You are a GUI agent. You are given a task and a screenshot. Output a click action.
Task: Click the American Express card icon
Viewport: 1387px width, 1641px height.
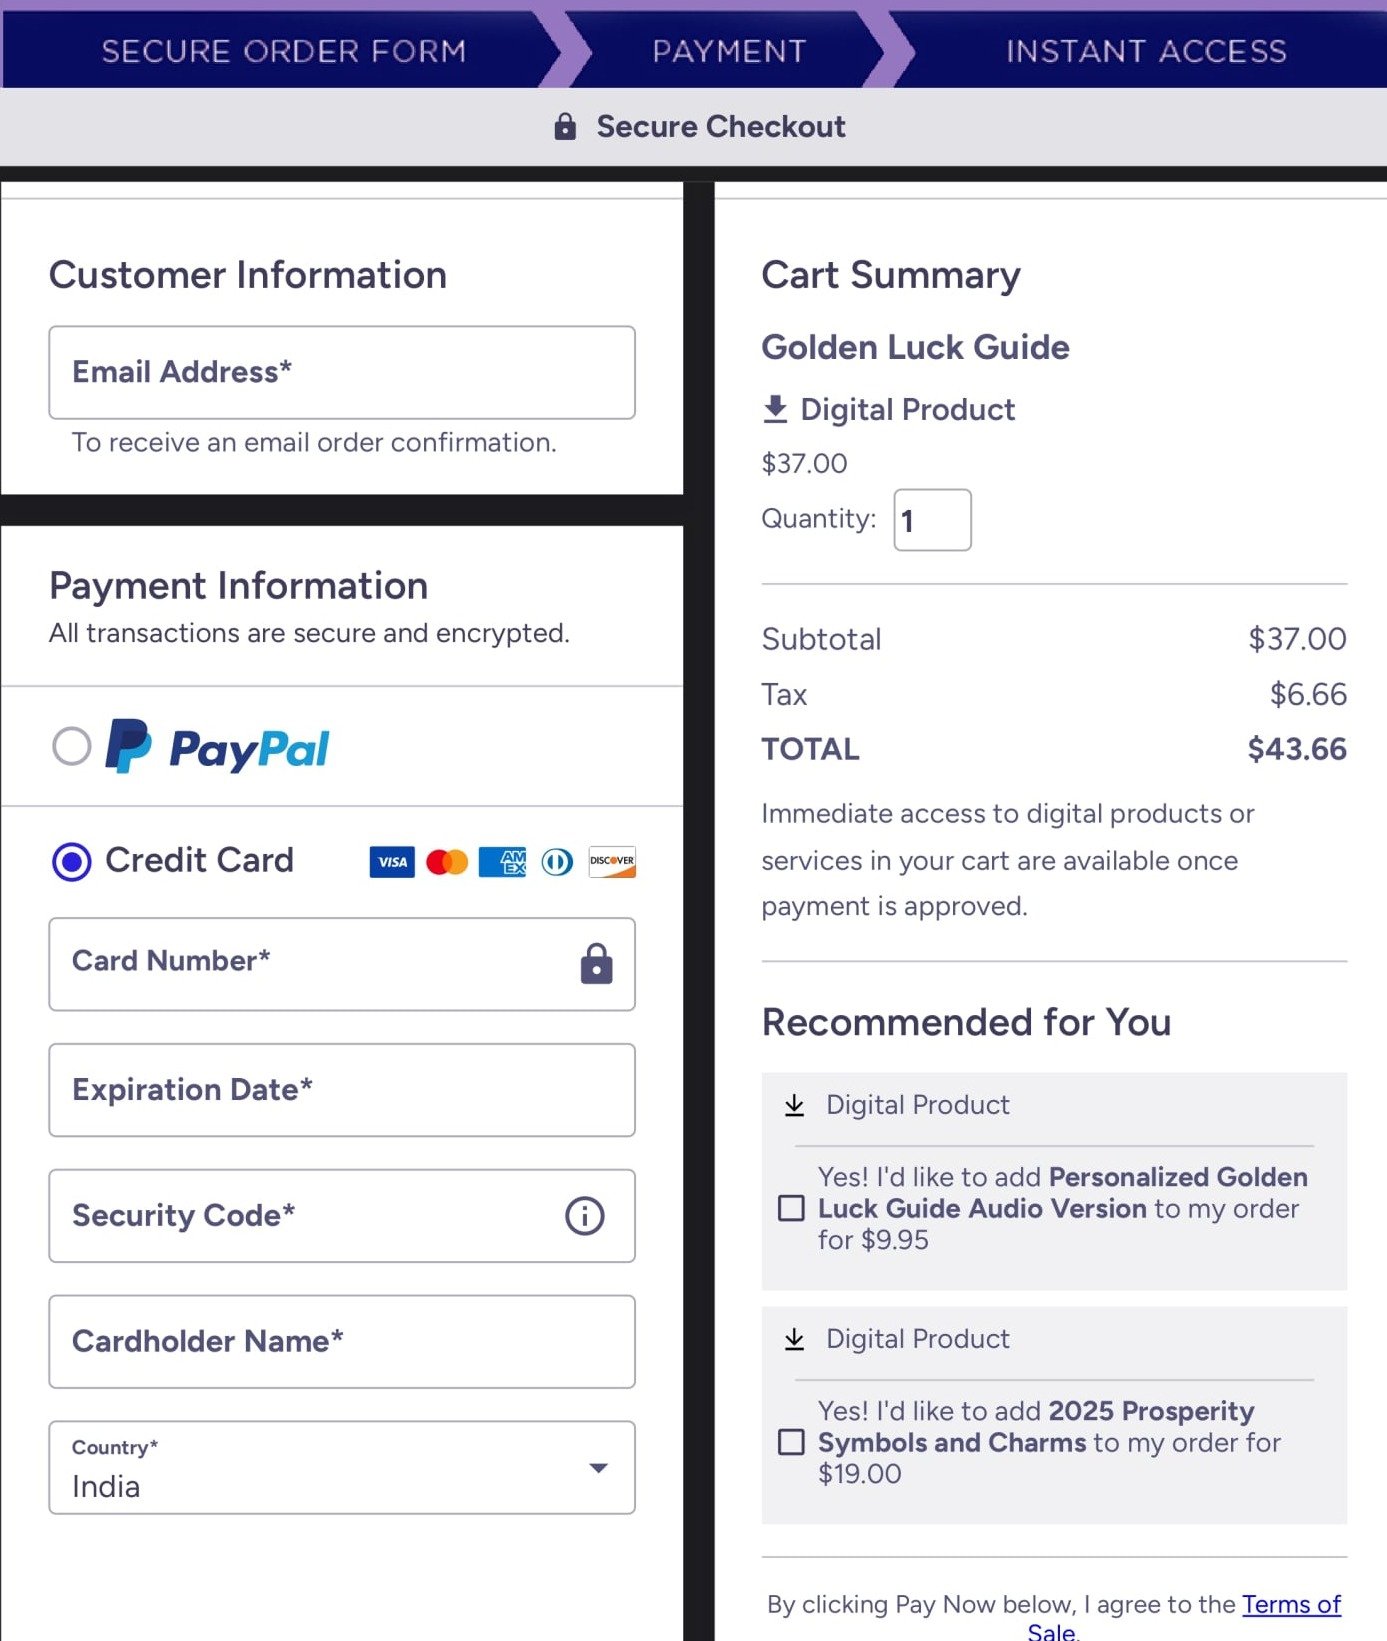click(x=503, y=862)
